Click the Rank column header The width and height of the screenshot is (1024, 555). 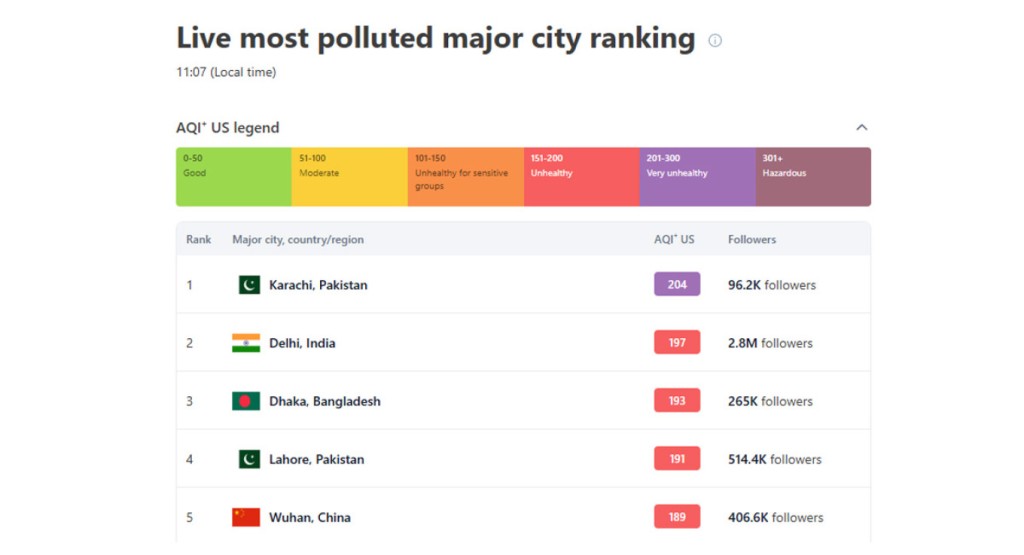(x=199, y=240)
